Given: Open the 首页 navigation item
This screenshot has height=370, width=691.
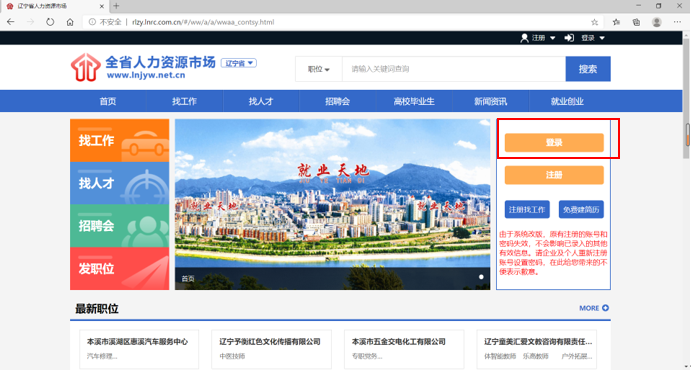Looking at the screenshot, I should coord(108,101).
